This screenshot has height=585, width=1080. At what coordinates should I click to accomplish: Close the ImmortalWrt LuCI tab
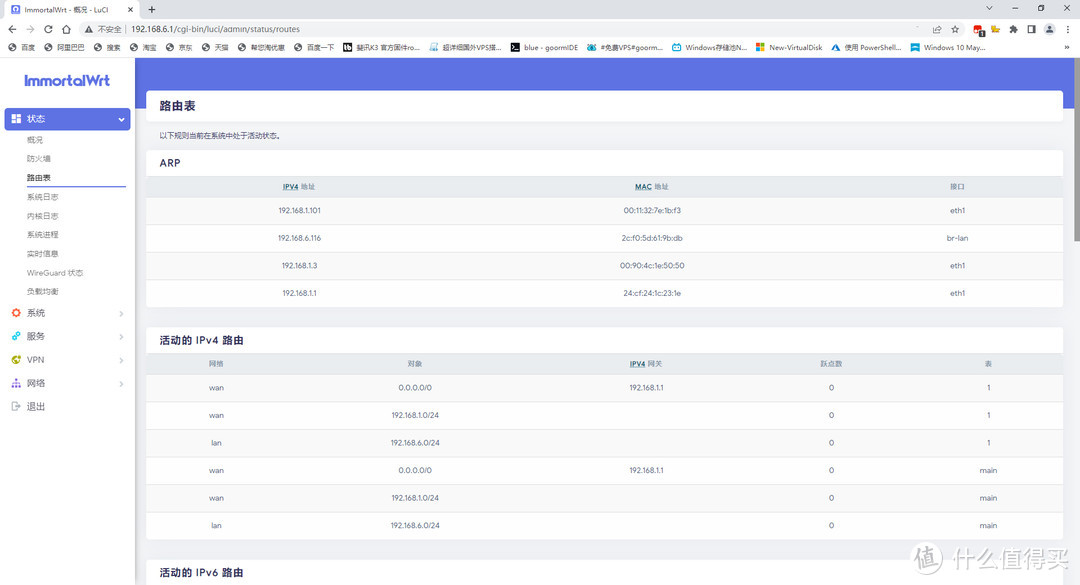click(130, 10)
